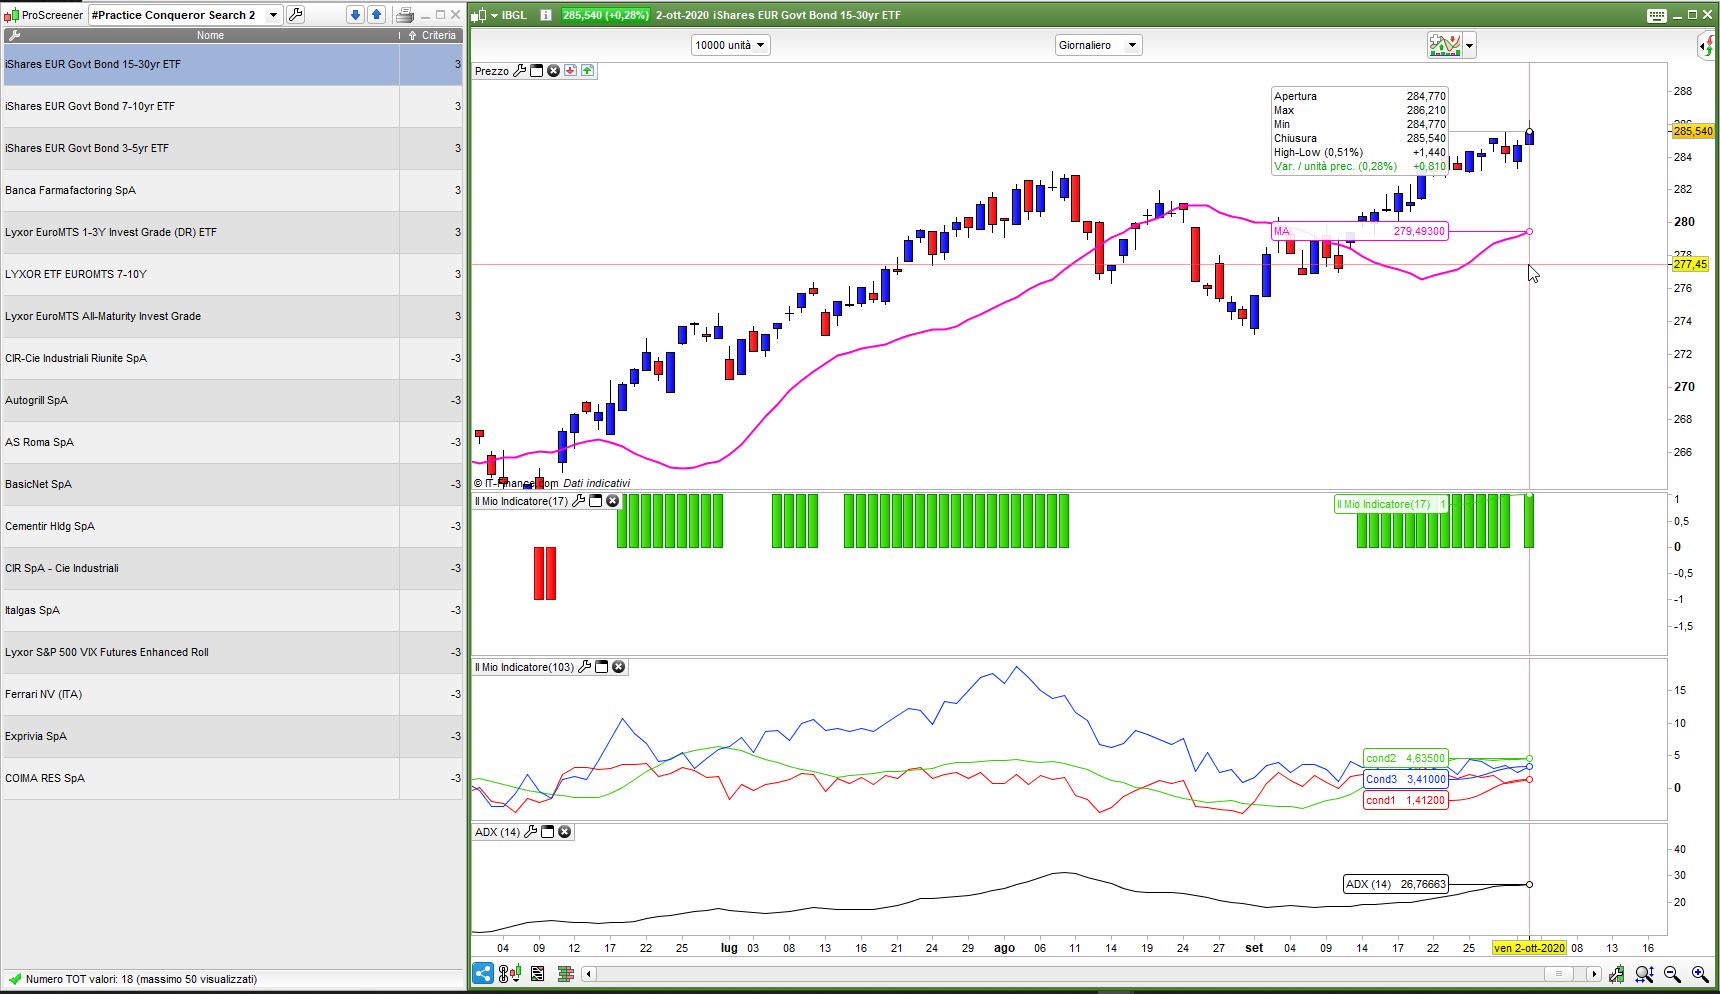
Task: Maximize the ADX (14) panel
Action: pos(548,832)
